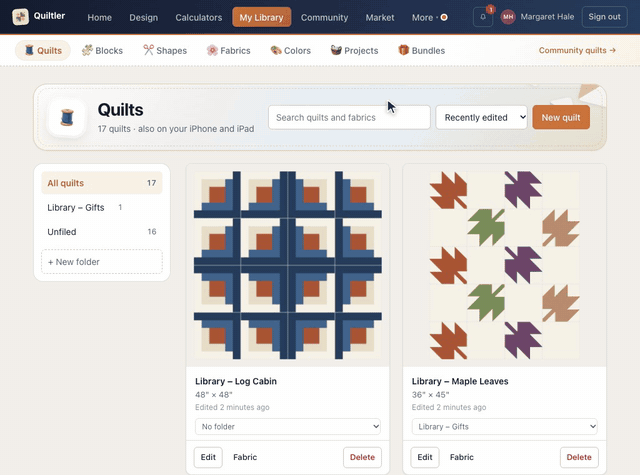Open the Log Cabin quilt thumbnail
This screenshot has width=640, height=475.
(288, 265)
